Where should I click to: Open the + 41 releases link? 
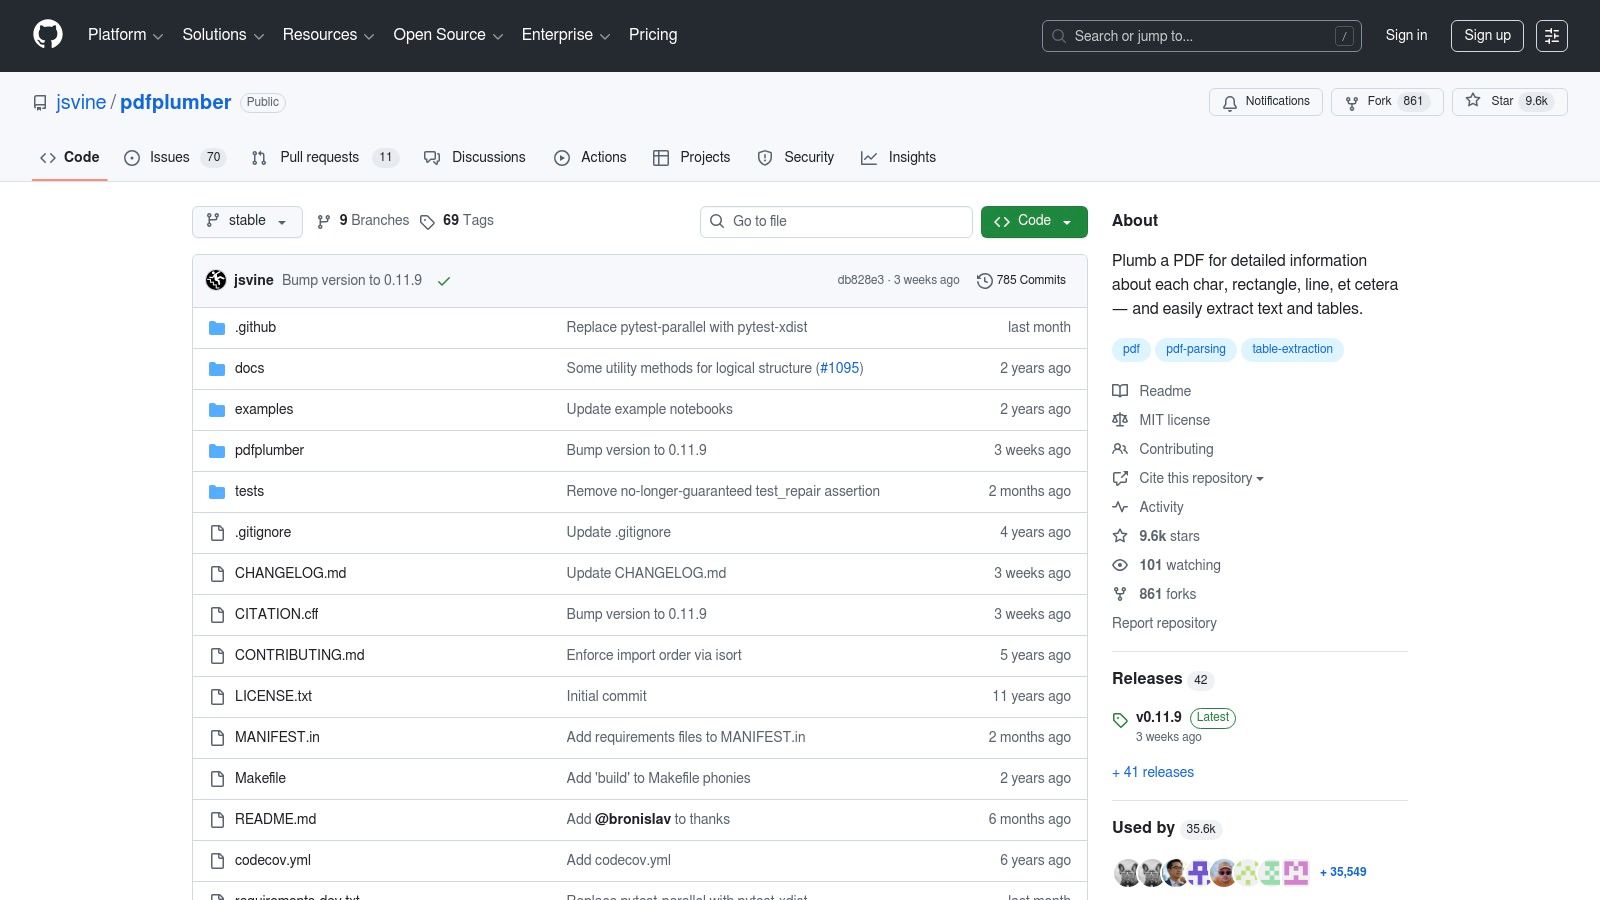click(1153, 772)
